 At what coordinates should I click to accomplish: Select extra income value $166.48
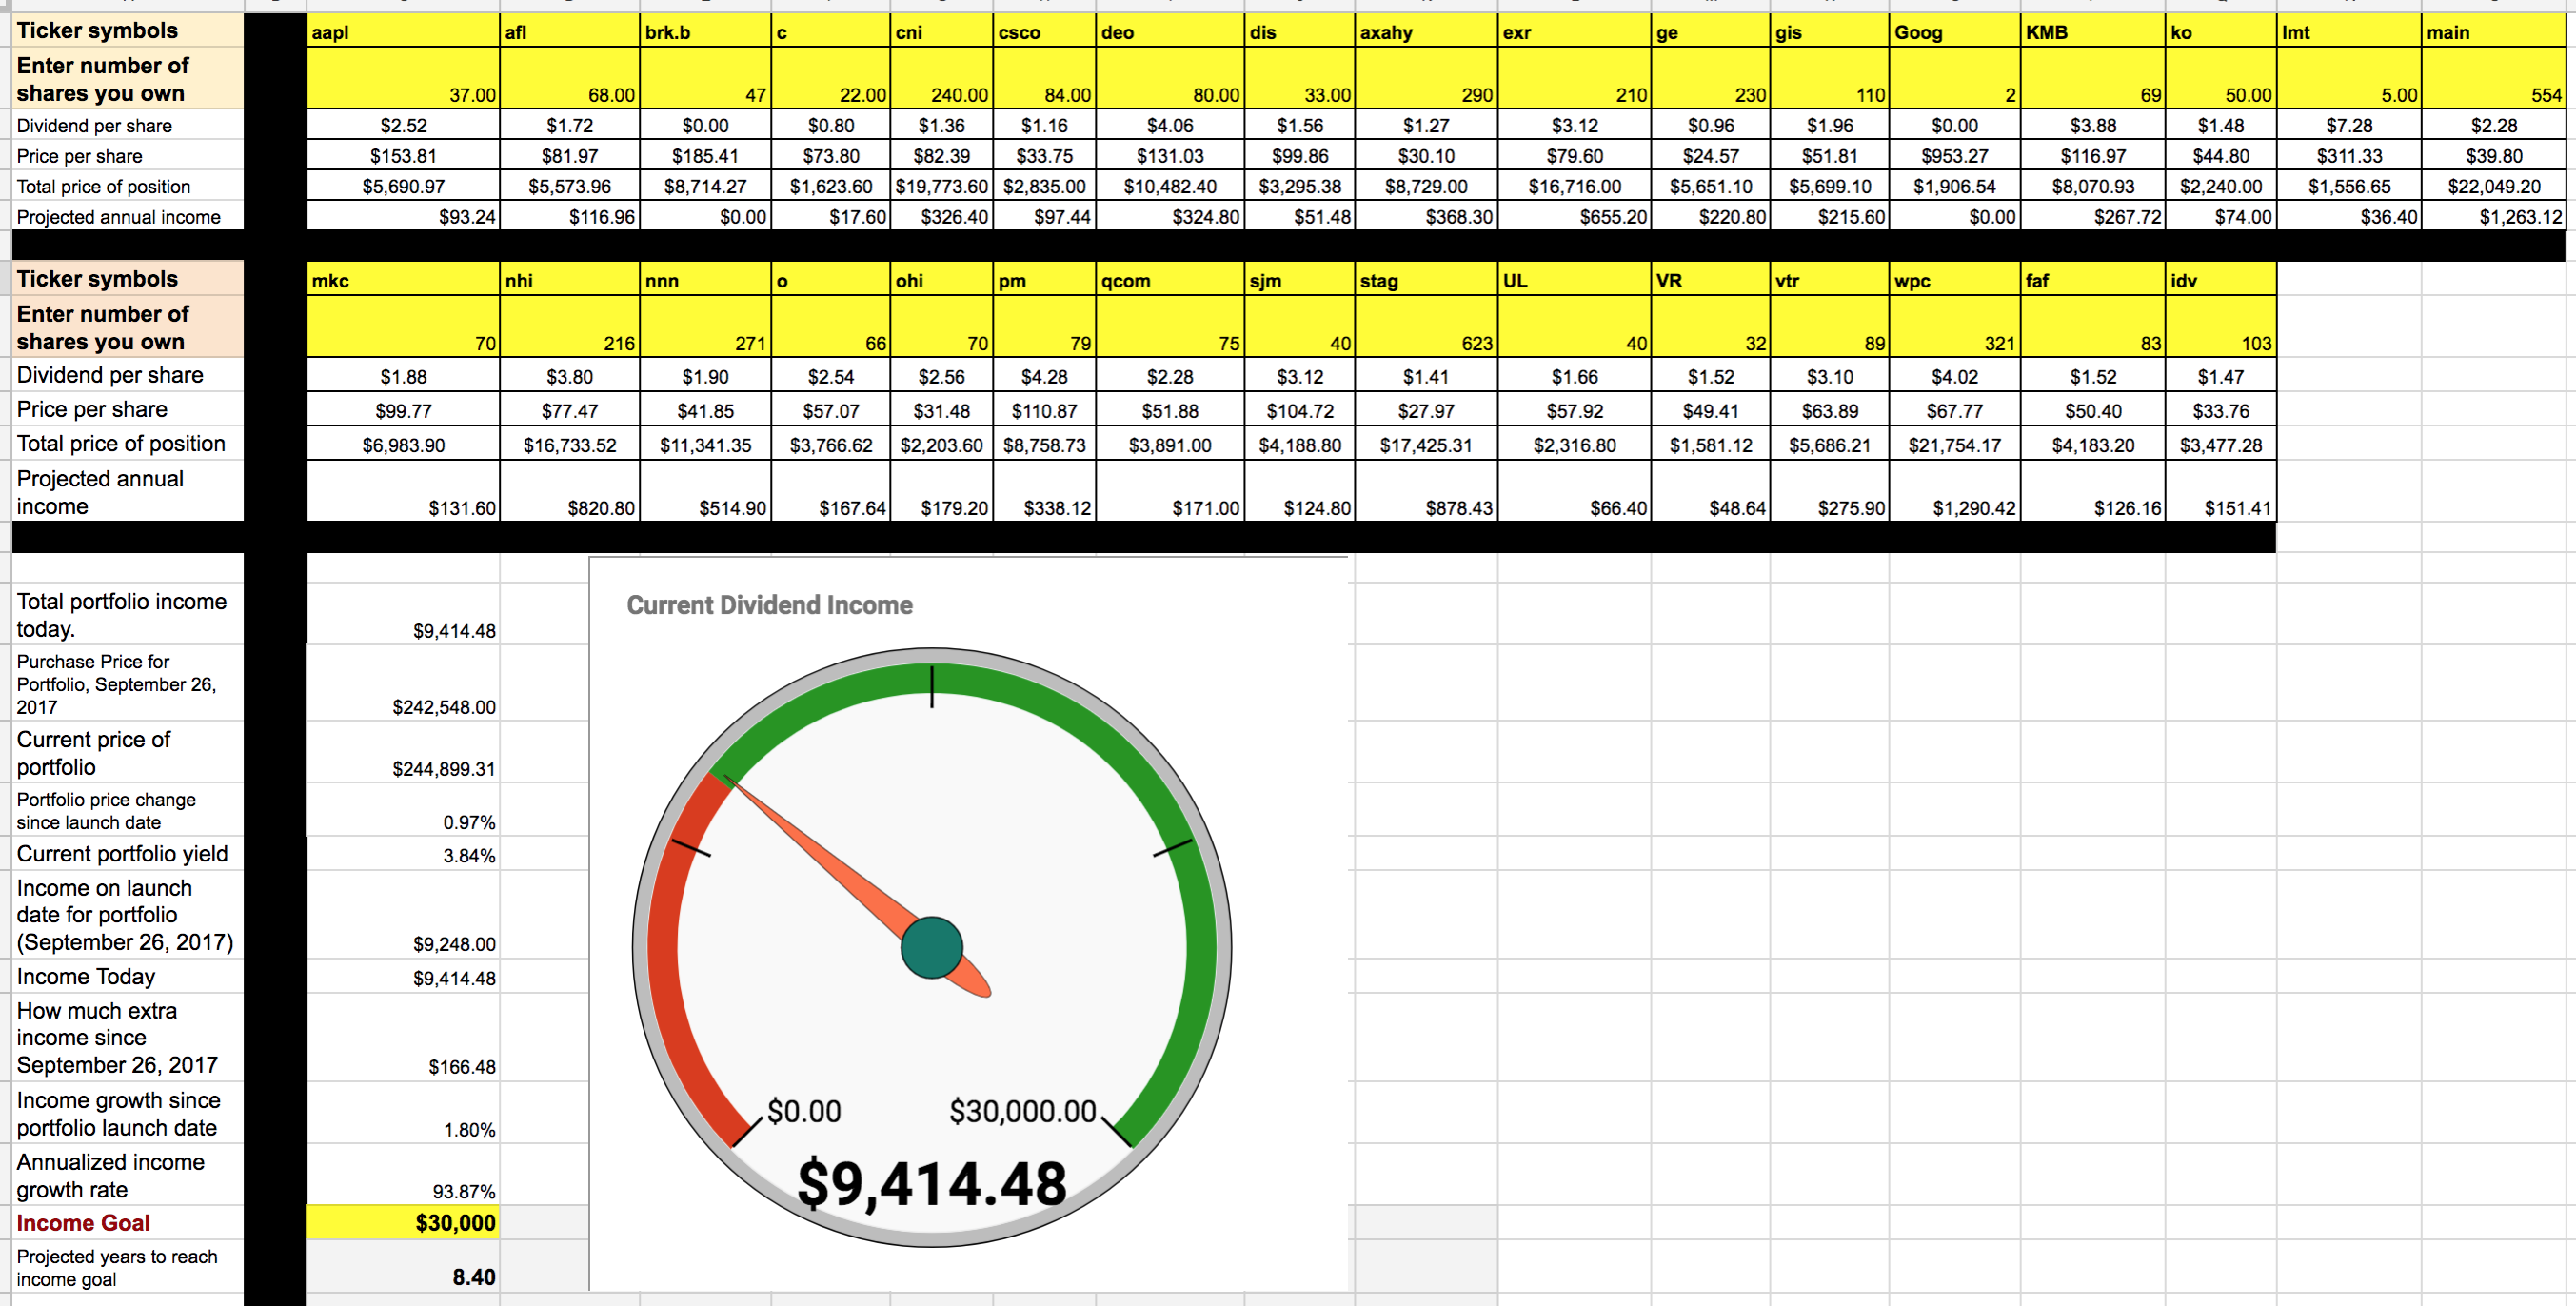click(x=402, y=1037)
